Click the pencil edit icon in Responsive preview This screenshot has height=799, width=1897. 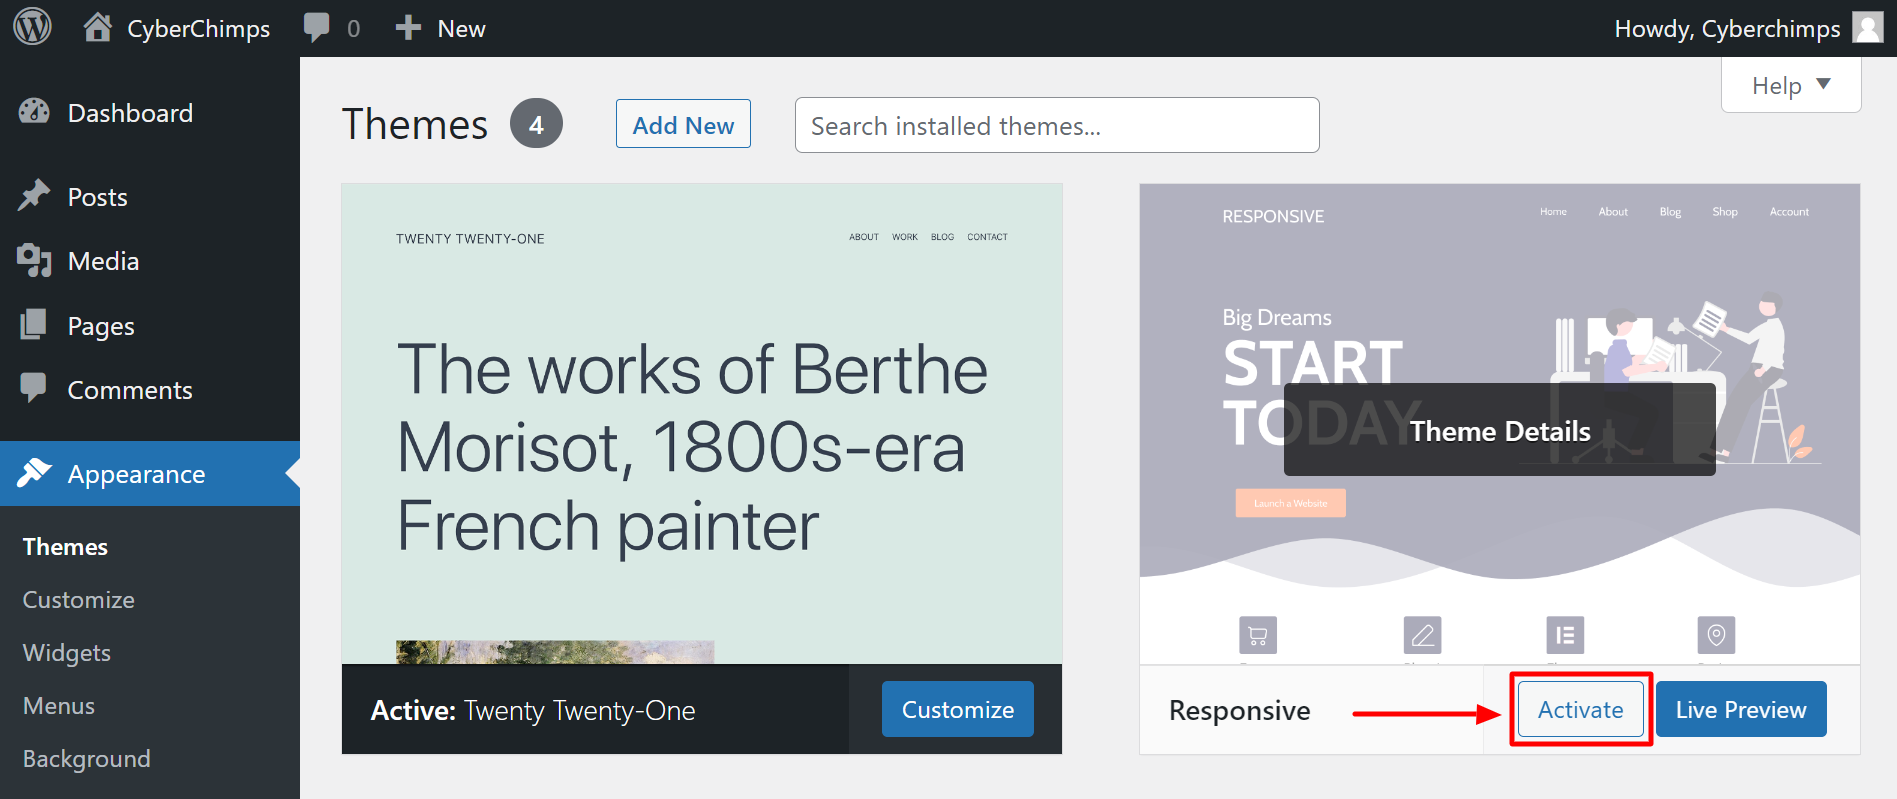(x=1422, y=635)
